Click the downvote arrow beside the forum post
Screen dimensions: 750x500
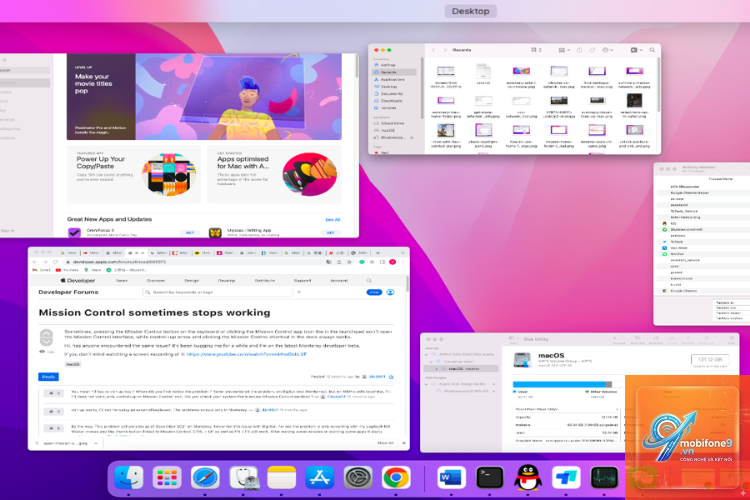pyautogui.click(x=46, y=342)
